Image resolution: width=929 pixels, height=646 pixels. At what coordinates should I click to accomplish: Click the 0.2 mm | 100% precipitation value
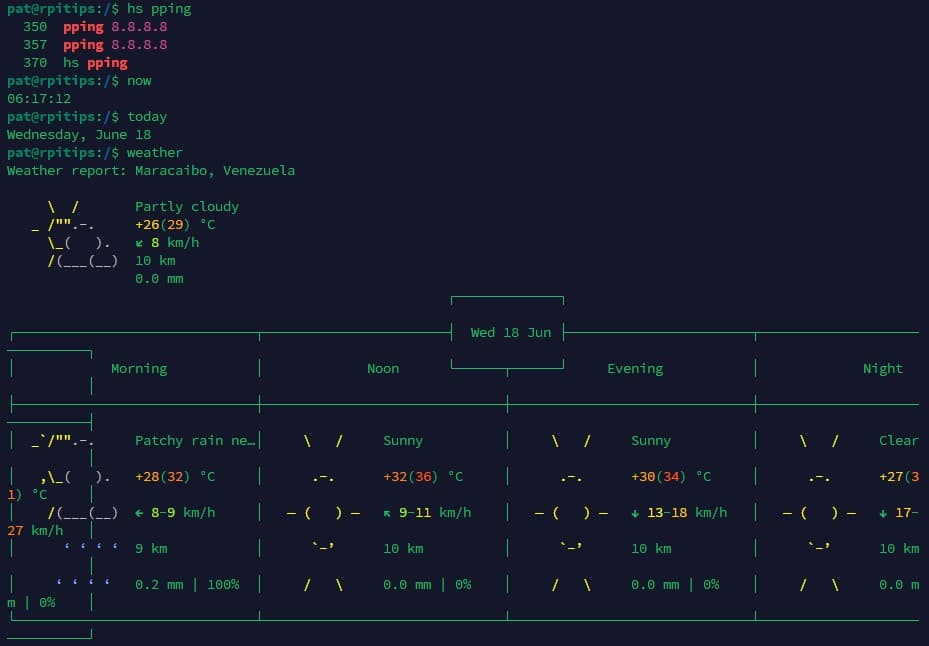[x=185, y=584]
